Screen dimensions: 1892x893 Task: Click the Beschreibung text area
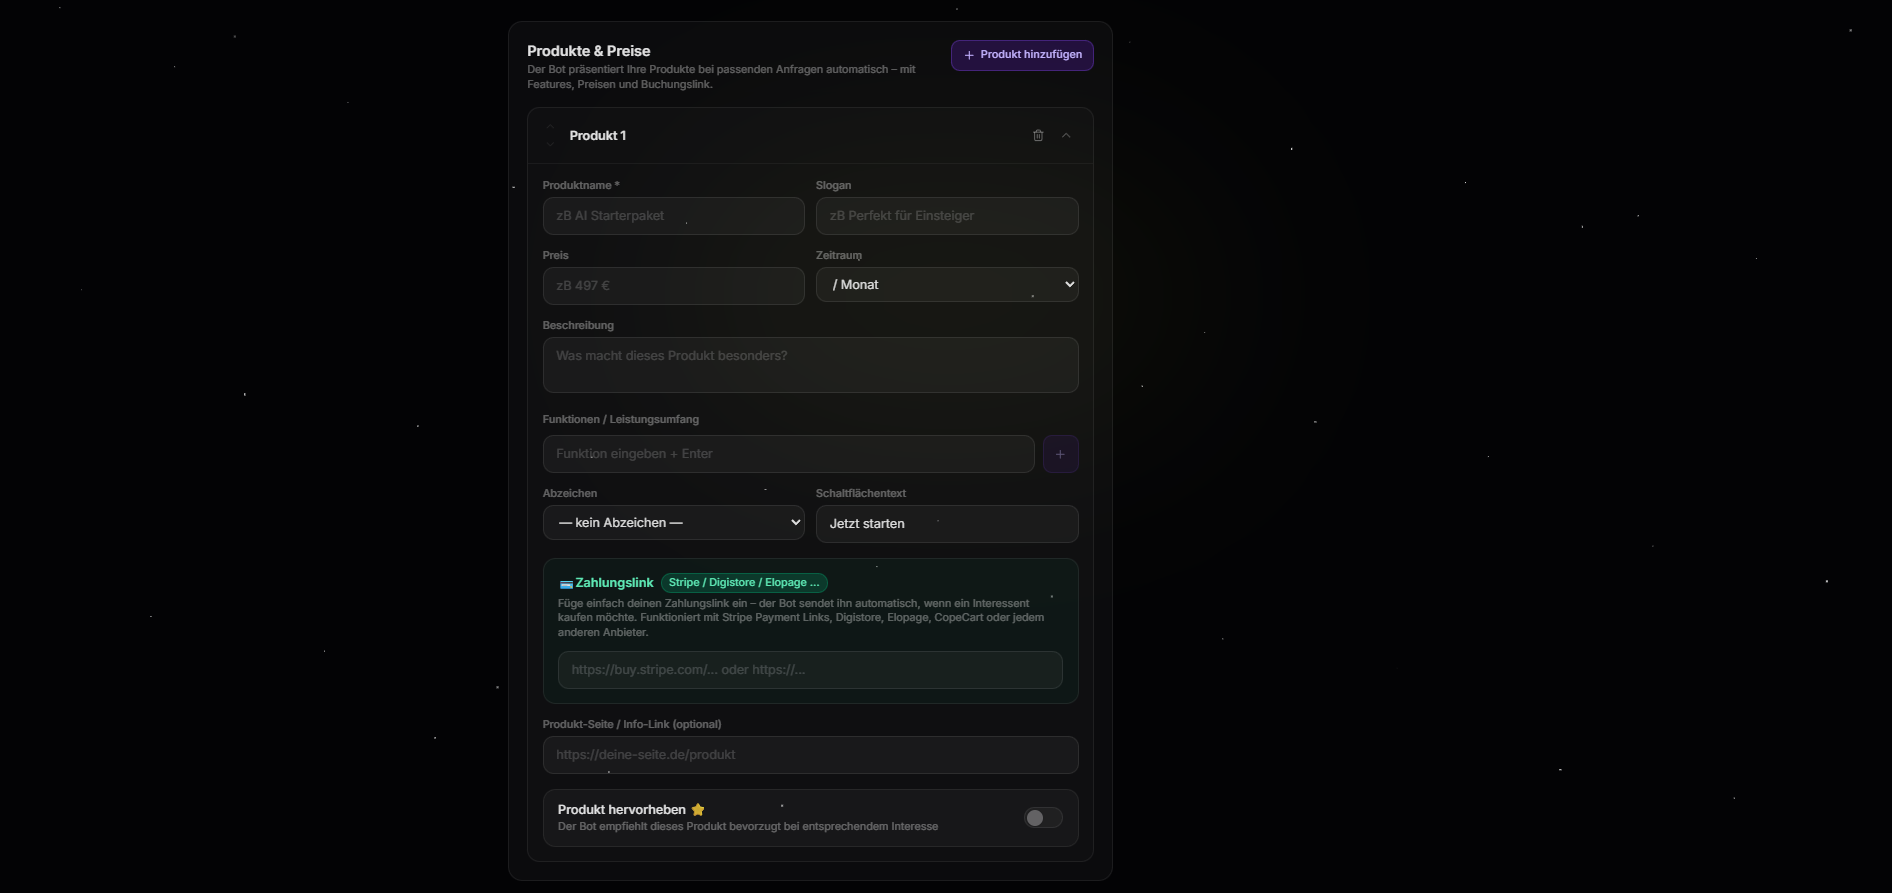click(x=810, y=365)
